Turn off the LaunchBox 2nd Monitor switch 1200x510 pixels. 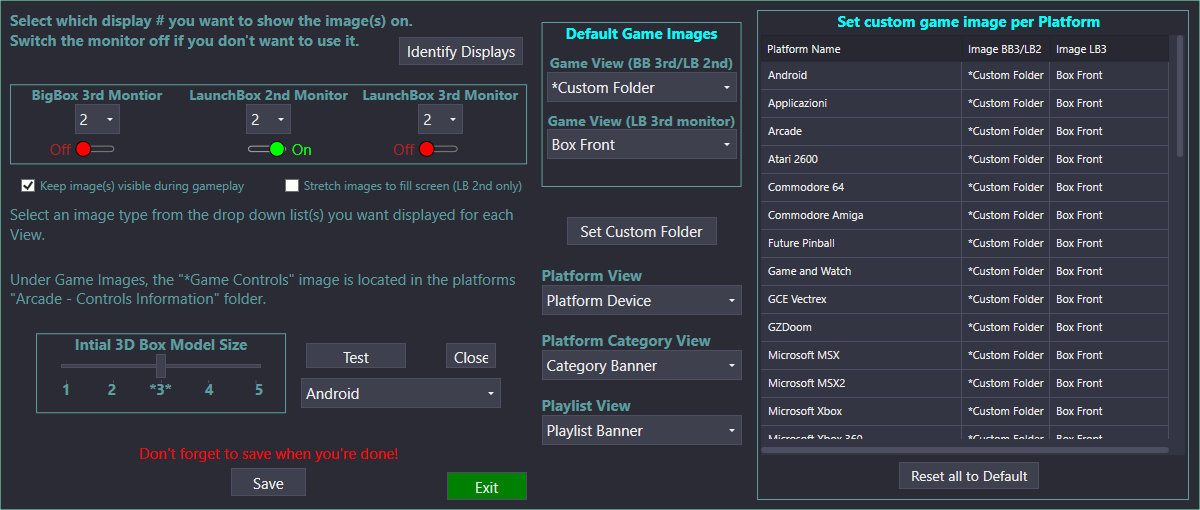(268, 149)
